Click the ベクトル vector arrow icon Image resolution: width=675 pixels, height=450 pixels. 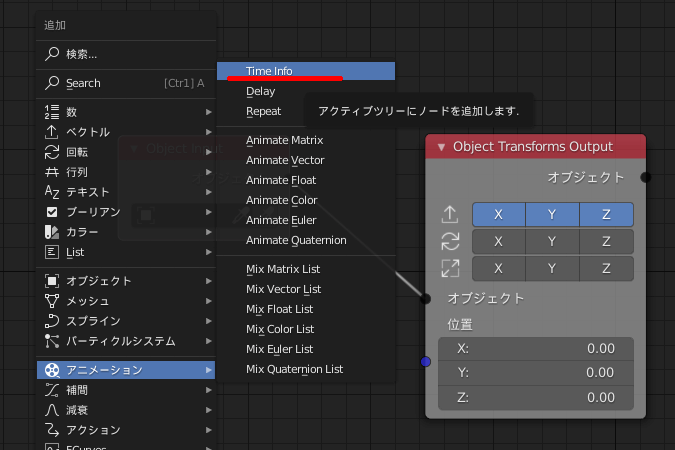click(52, 132)
